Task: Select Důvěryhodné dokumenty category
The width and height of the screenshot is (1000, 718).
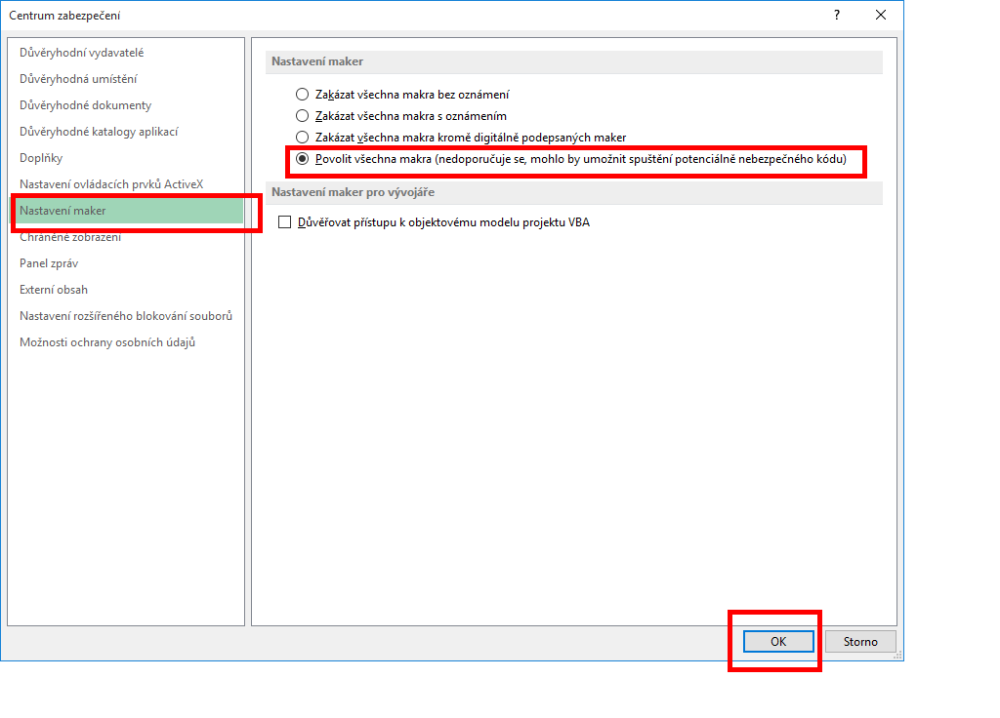Action: 85,105
